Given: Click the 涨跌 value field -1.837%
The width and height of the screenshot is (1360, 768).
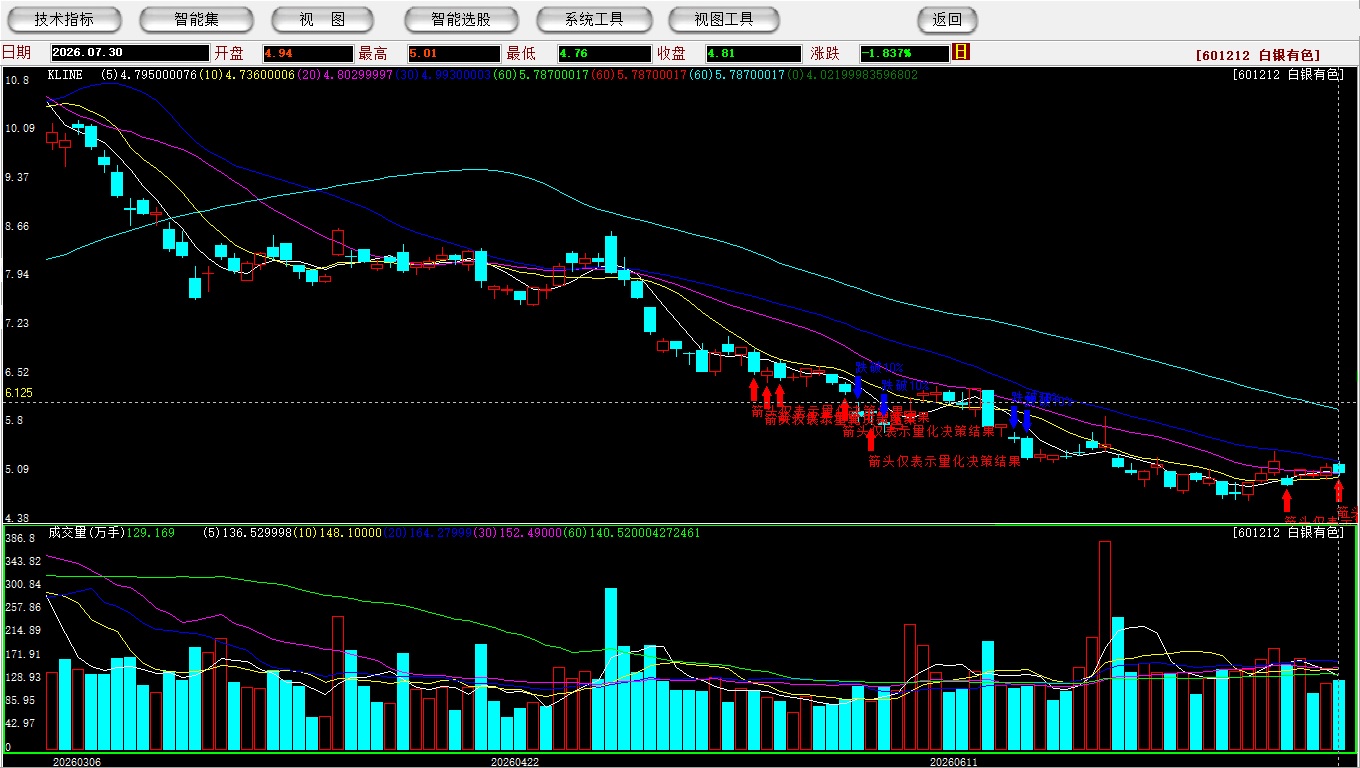Looking at the screenshot, I should tap(903, 53).
